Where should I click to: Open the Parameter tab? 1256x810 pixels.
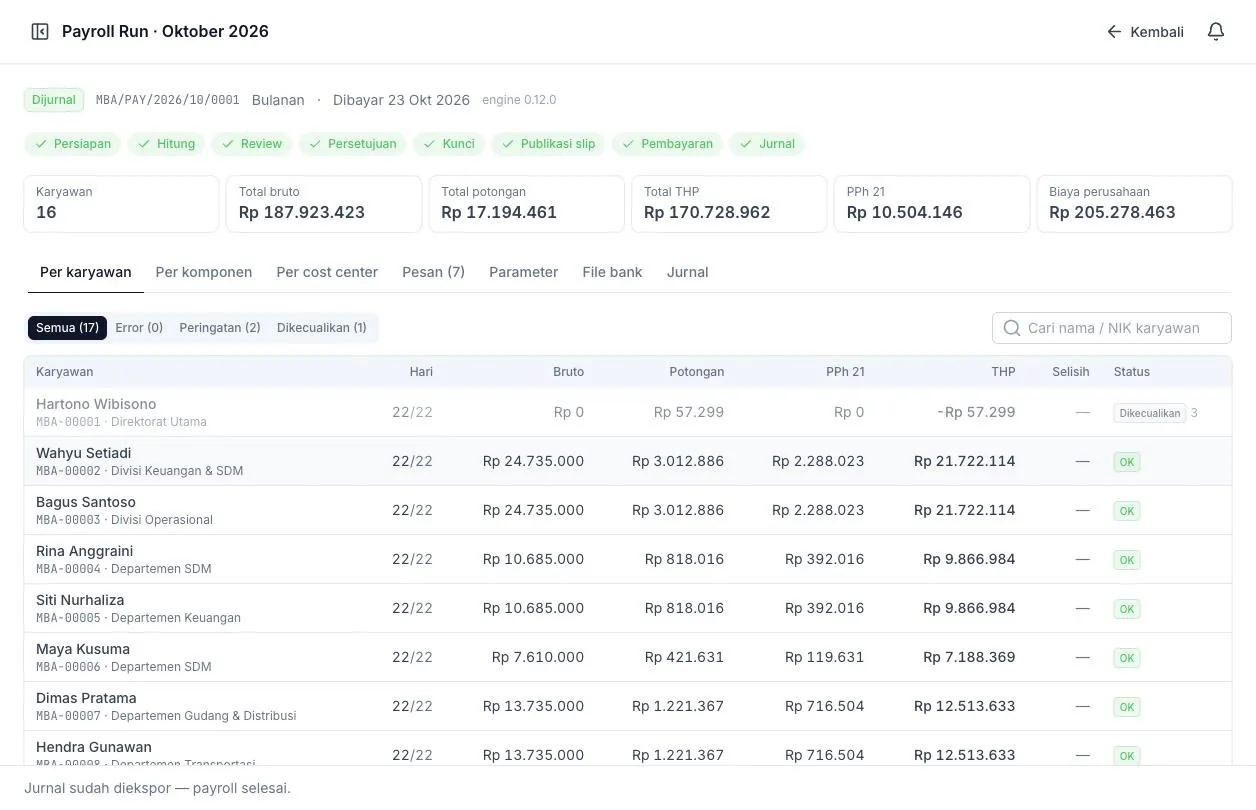click(x=523, y=272)
